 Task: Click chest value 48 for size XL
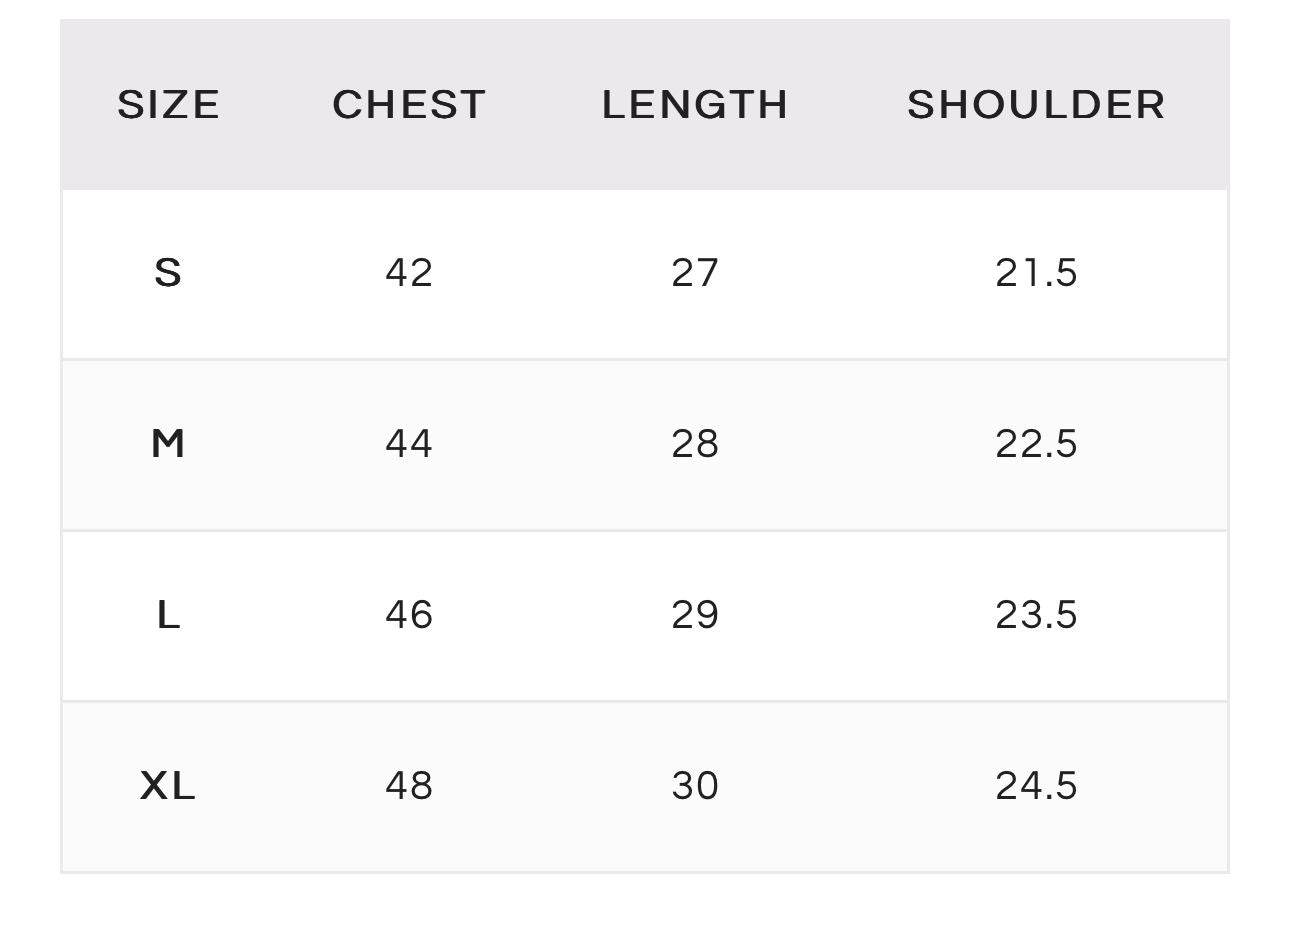409,786
